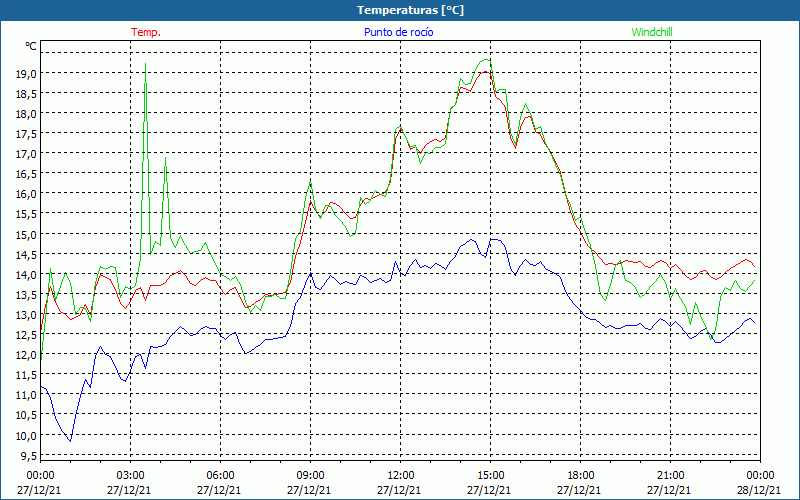
Task: Click the '10,5' y-axis label
Action: coord(27,415)
